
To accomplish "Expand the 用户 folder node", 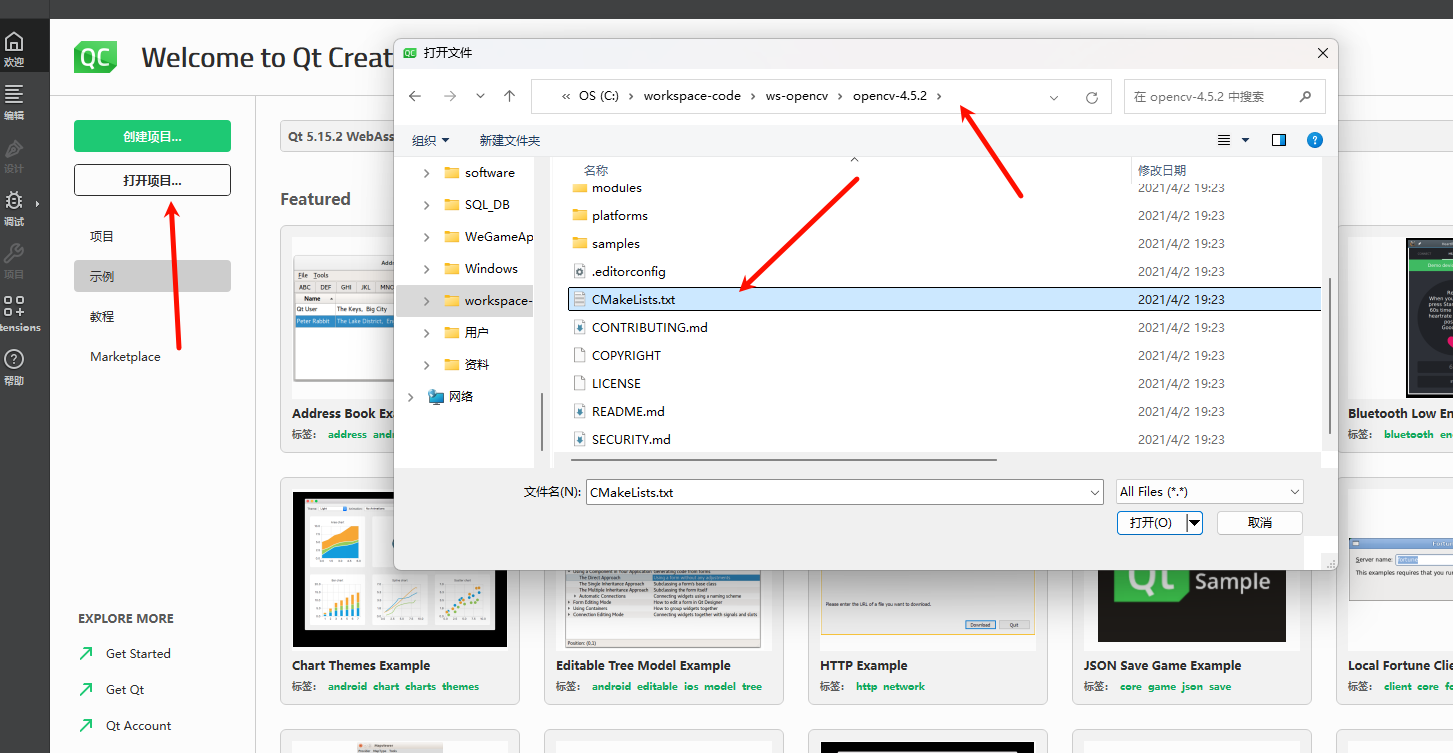I will point(426,333).
